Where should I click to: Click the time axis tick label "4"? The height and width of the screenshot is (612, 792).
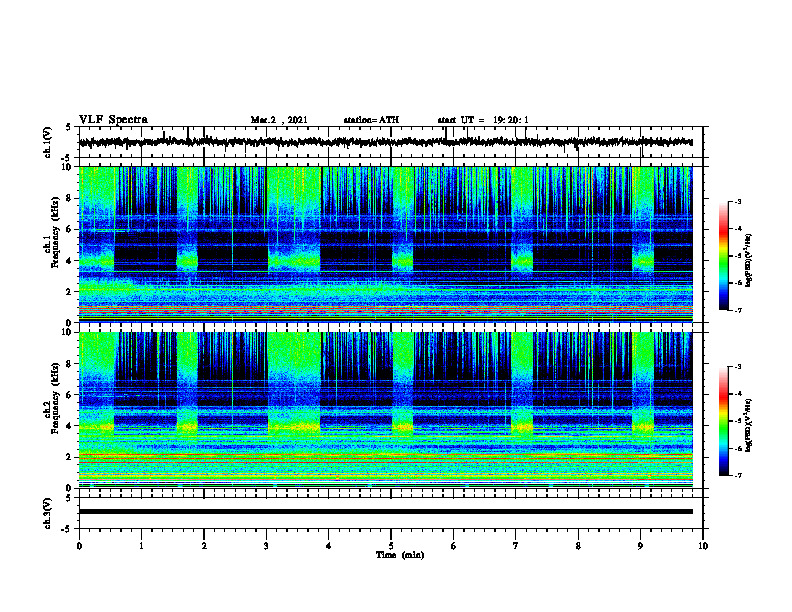tap(329, 546)
